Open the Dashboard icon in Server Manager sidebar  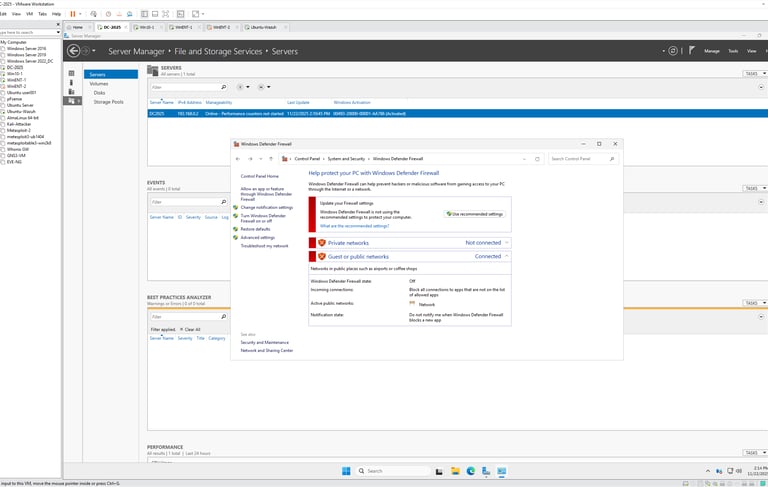(x=72, y=73)
